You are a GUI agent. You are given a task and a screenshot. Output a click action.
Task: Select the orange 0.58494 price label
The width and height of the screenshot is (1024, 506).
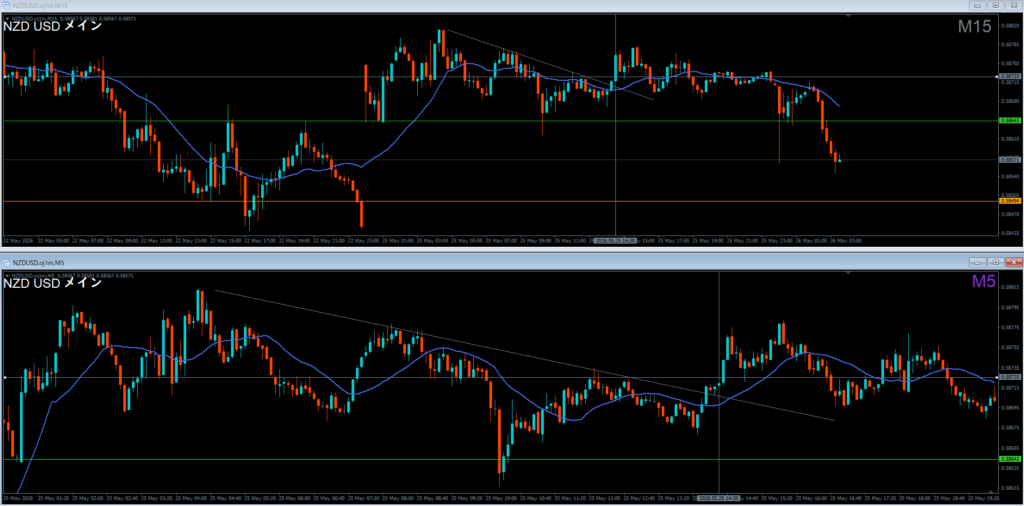point(1009,201)
